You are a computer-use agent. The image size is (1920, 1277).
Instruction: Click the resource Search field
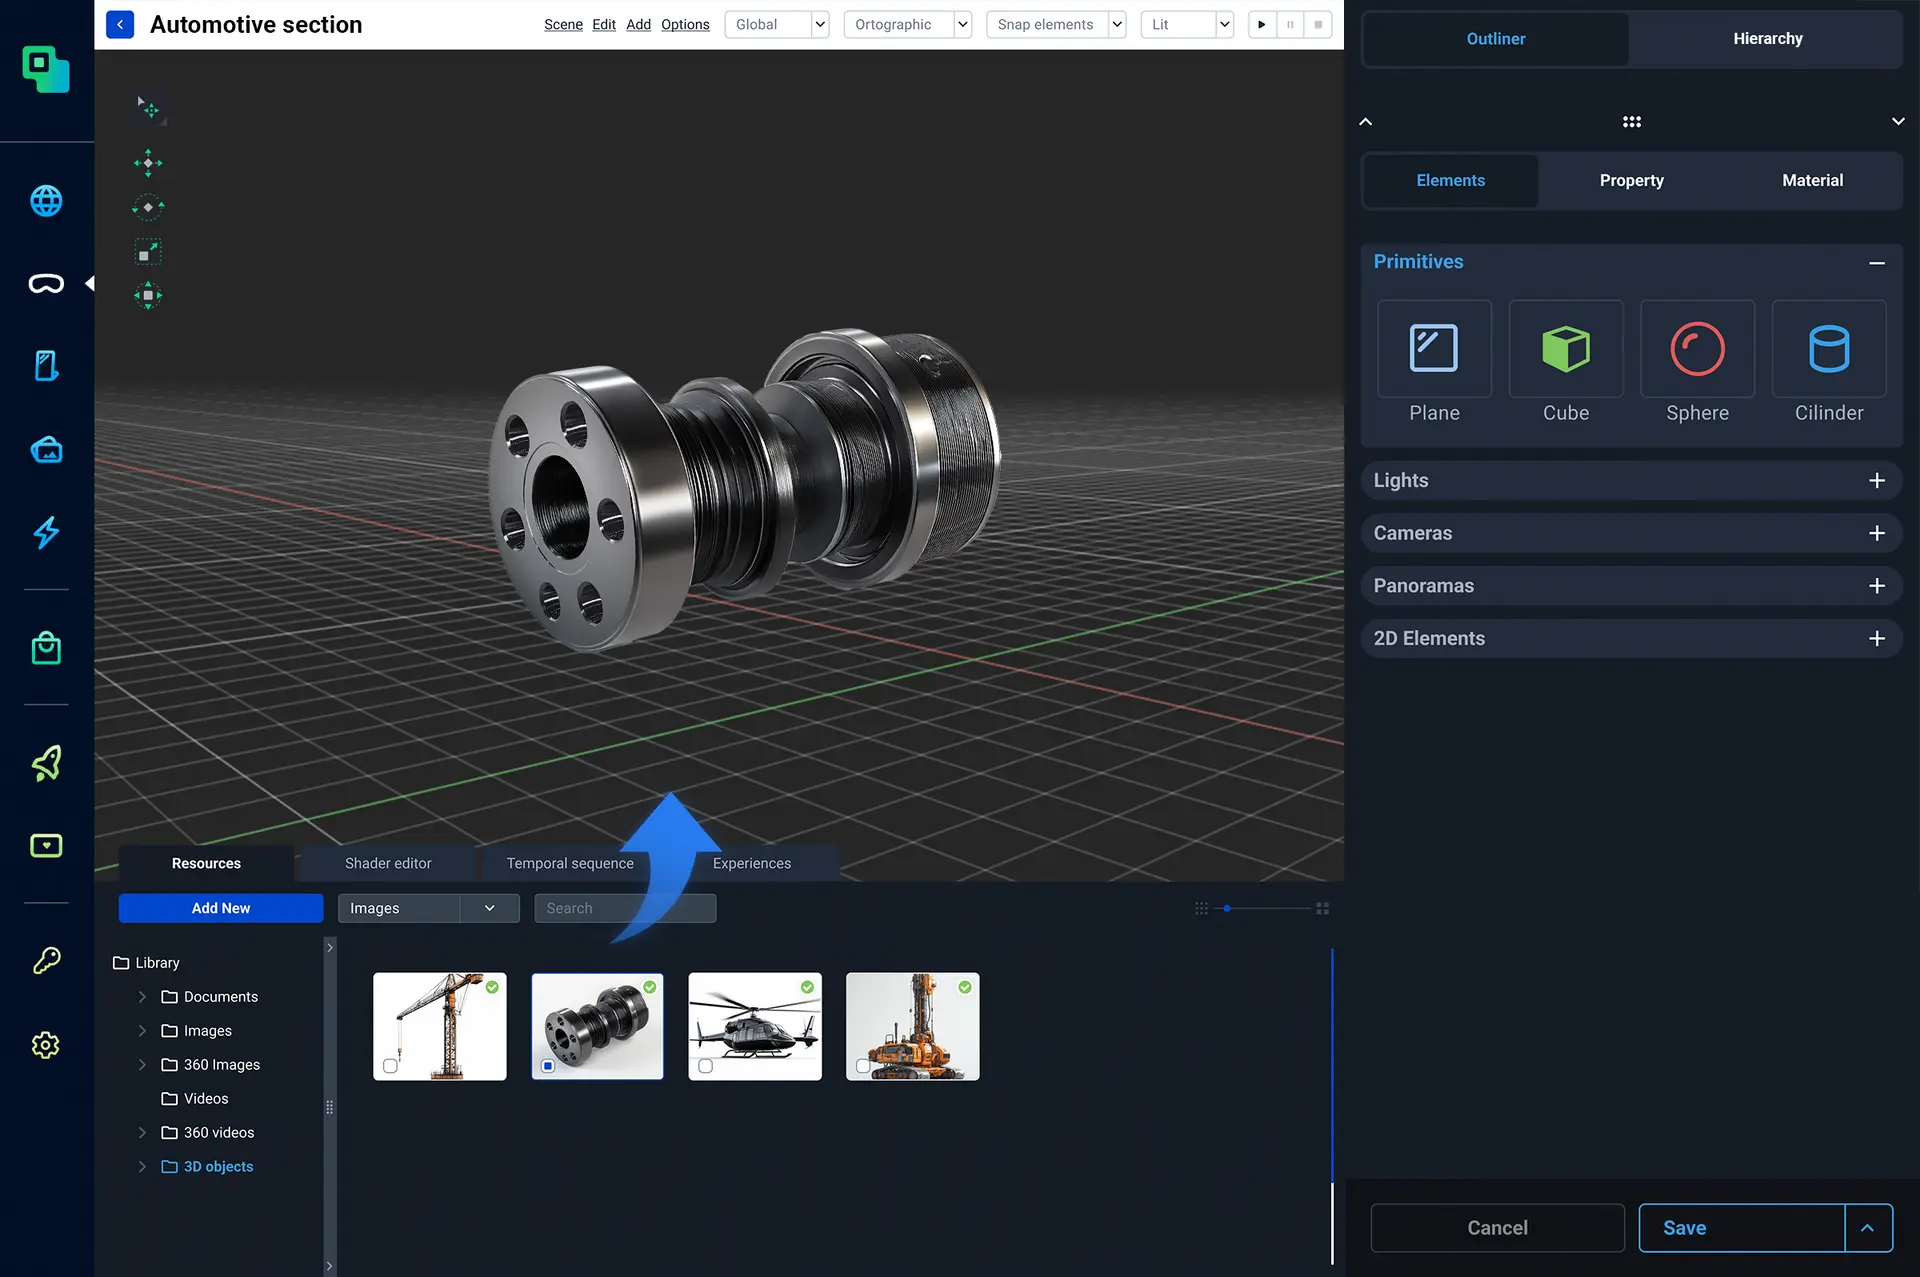tap(624, 908)
